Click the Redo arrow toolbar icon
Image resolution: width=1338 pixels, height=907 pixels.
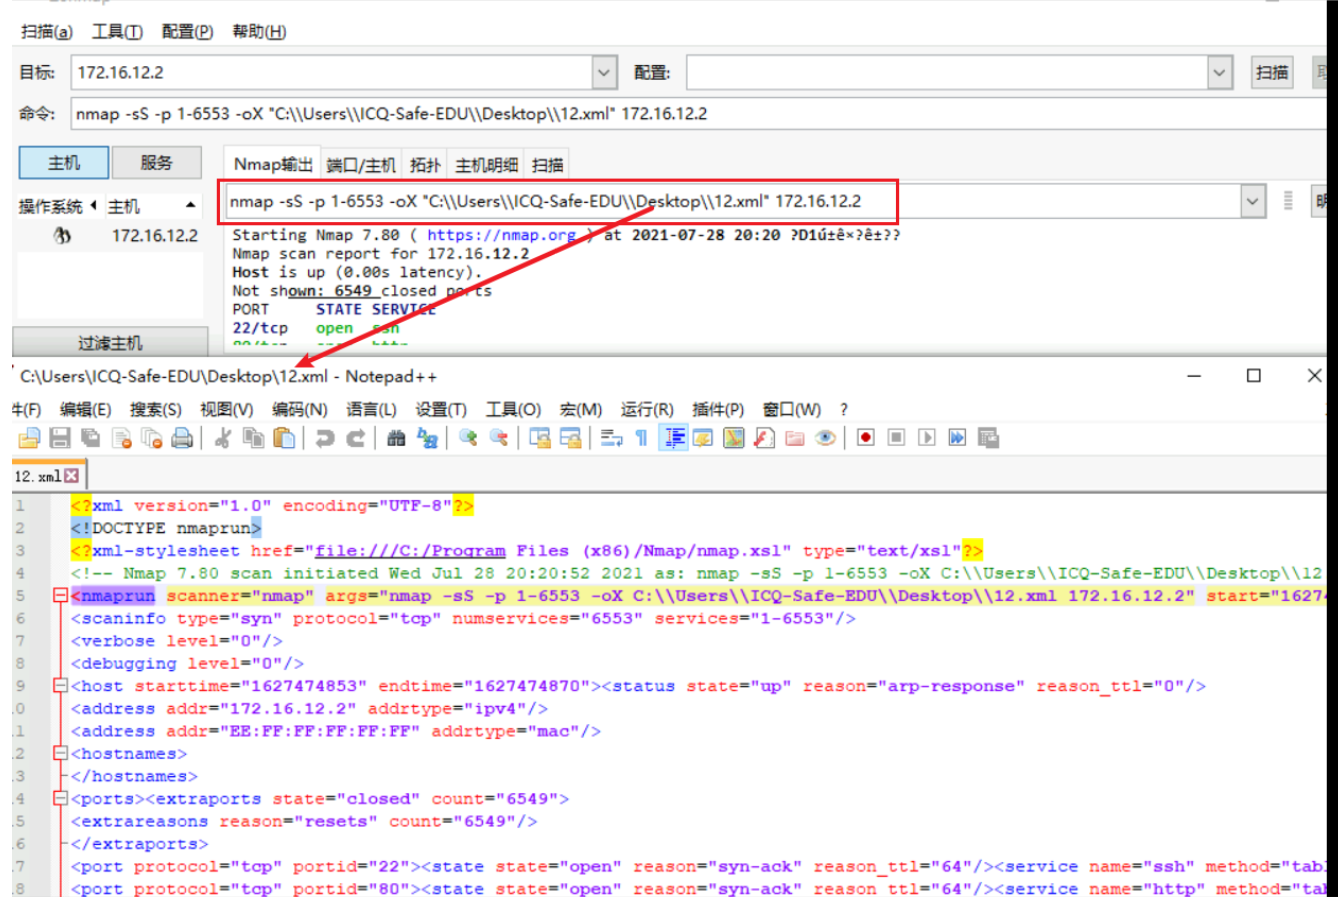[x=355, y=438]
